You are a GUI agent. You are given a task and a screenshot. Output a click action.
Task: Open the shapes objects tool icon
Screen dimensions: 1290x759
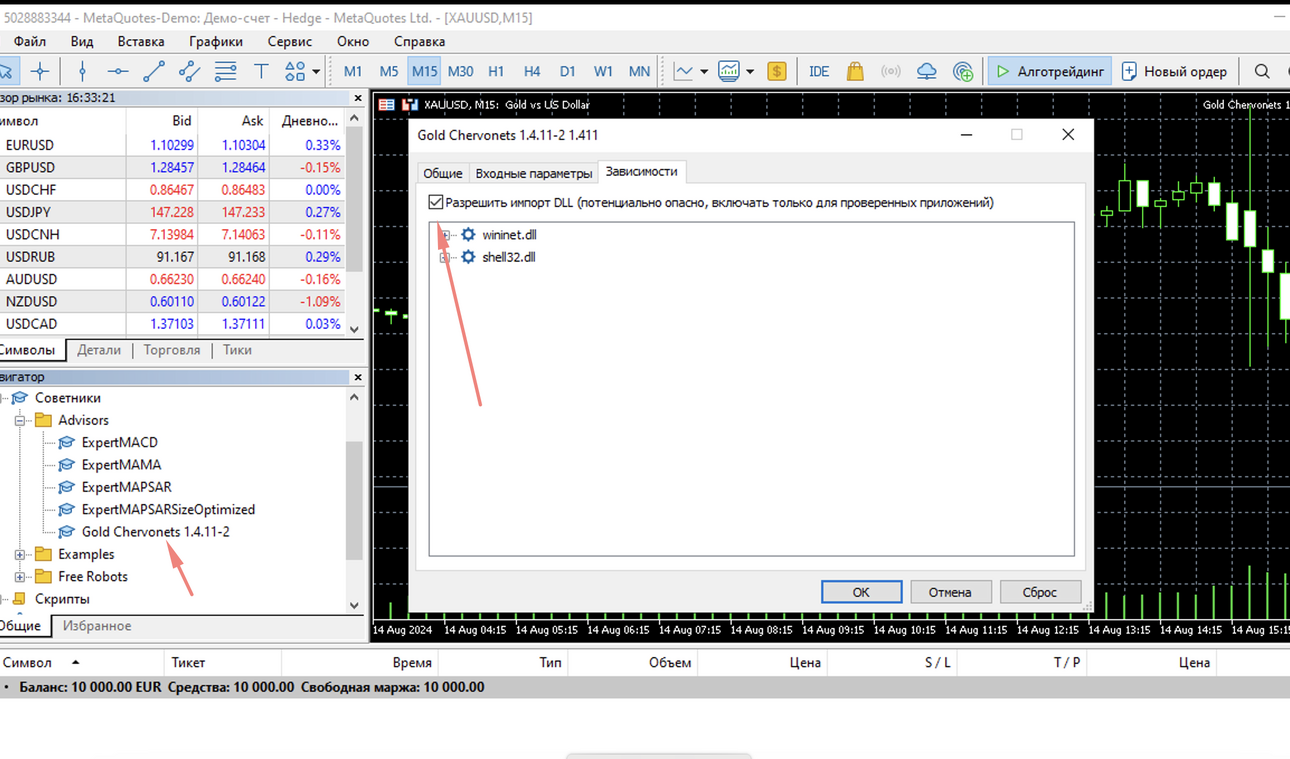295,71
